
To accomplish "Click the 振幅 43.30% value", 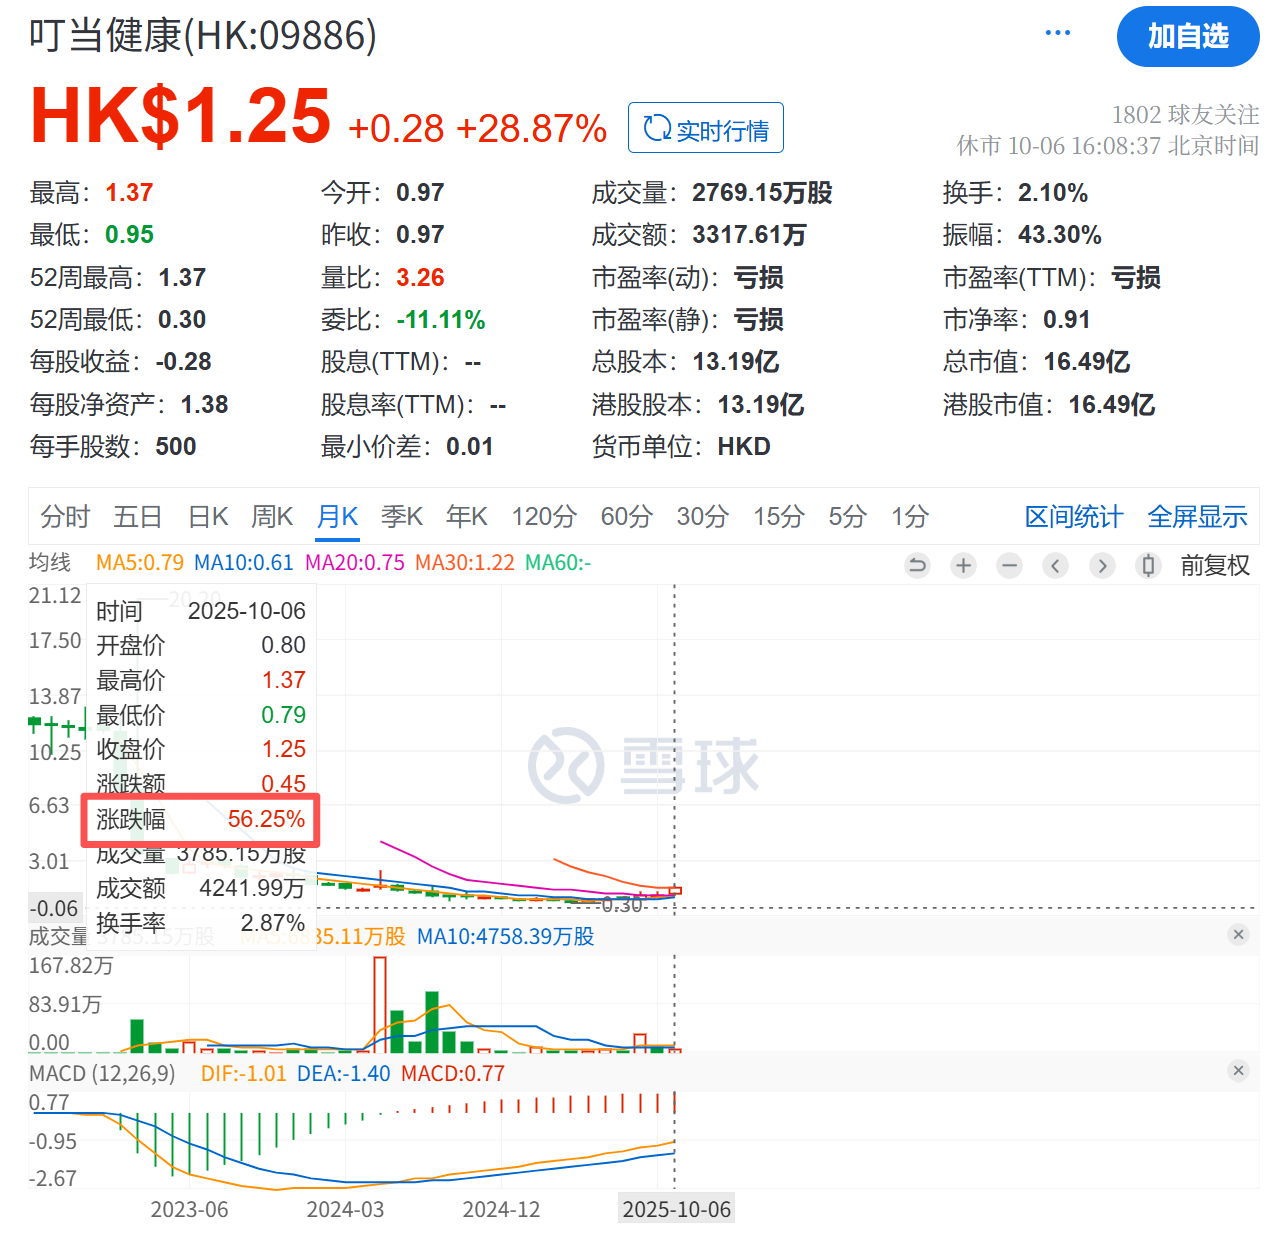I will click(1060, 235).
